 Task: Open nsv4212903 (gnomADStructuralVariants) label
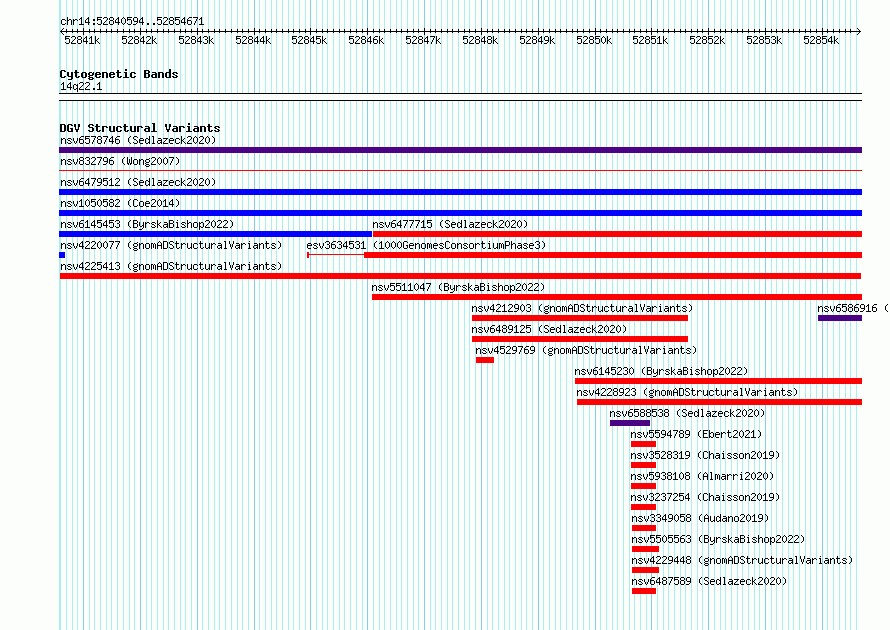click(582, 308)
